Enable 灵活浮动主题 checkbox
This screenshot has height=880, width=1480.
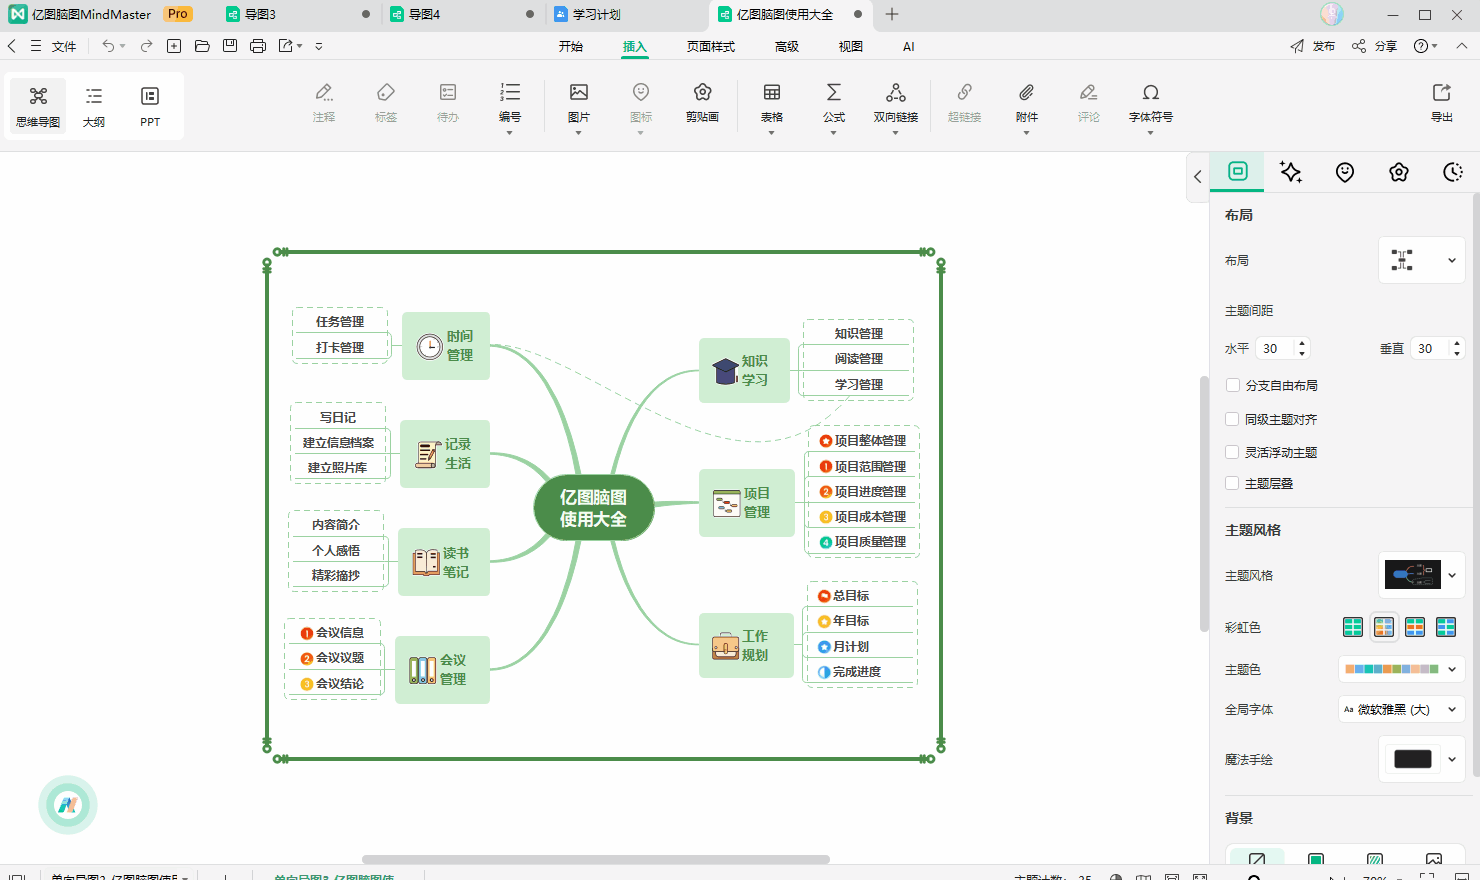[x=1232, y=452]
